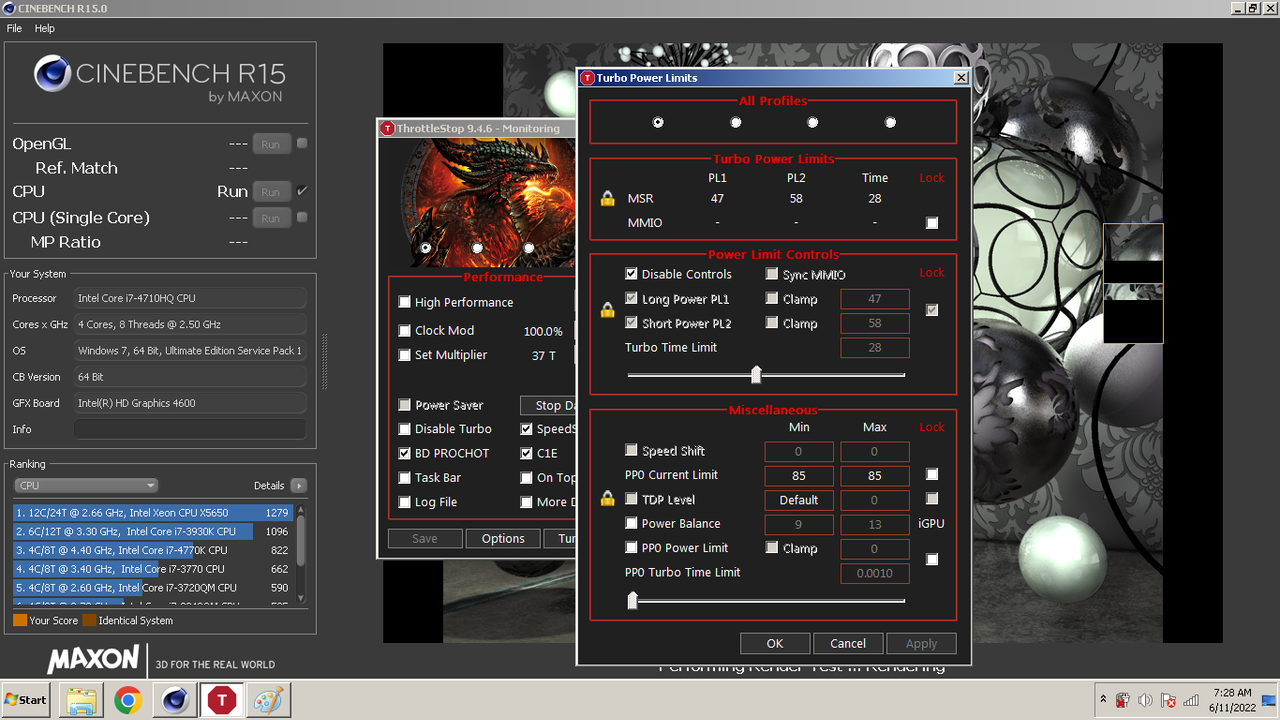Switch to Cinebench via its taskbar icon
Image resolution: width=1280 pixels, height=720 pixels.
(175, 700)
